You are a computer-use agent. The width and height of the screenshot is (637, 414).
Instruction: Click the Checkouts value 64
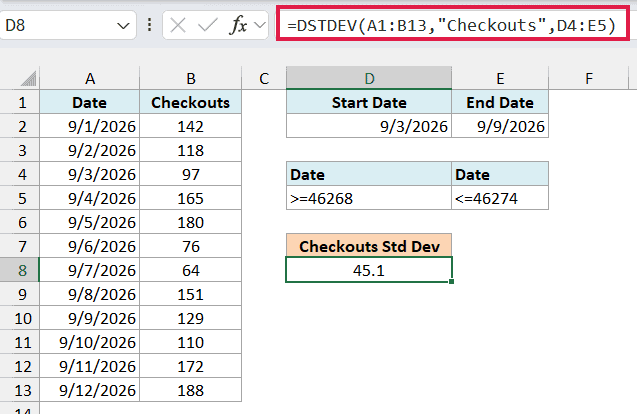(x=191, y=270)
